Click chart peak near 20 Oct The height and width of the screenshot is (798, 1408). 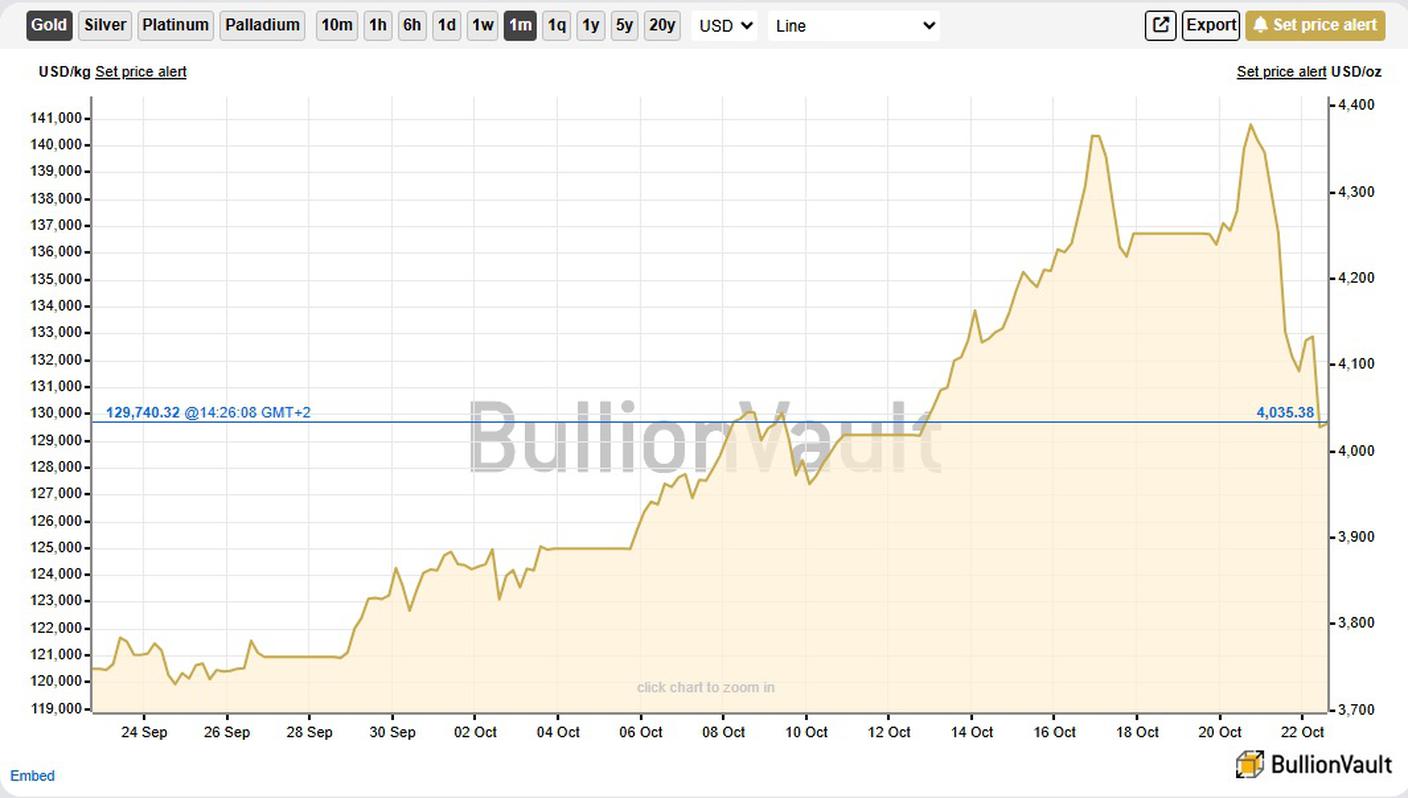tap(1250, 125)
